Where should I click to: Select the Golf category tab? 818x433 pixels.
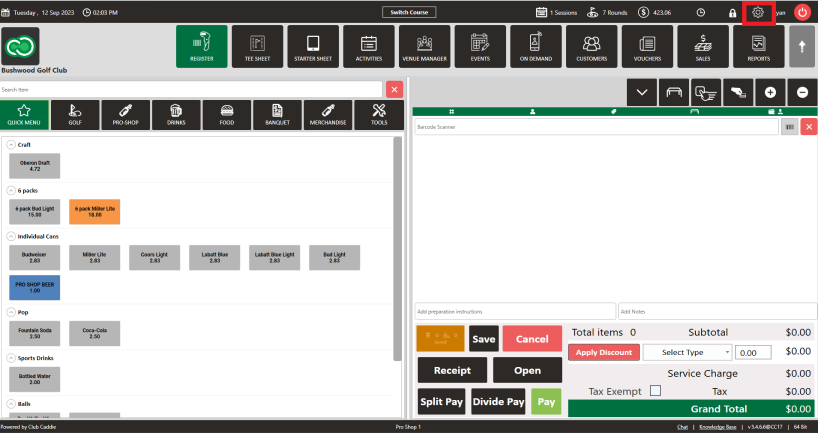click(x=75, y=115)
